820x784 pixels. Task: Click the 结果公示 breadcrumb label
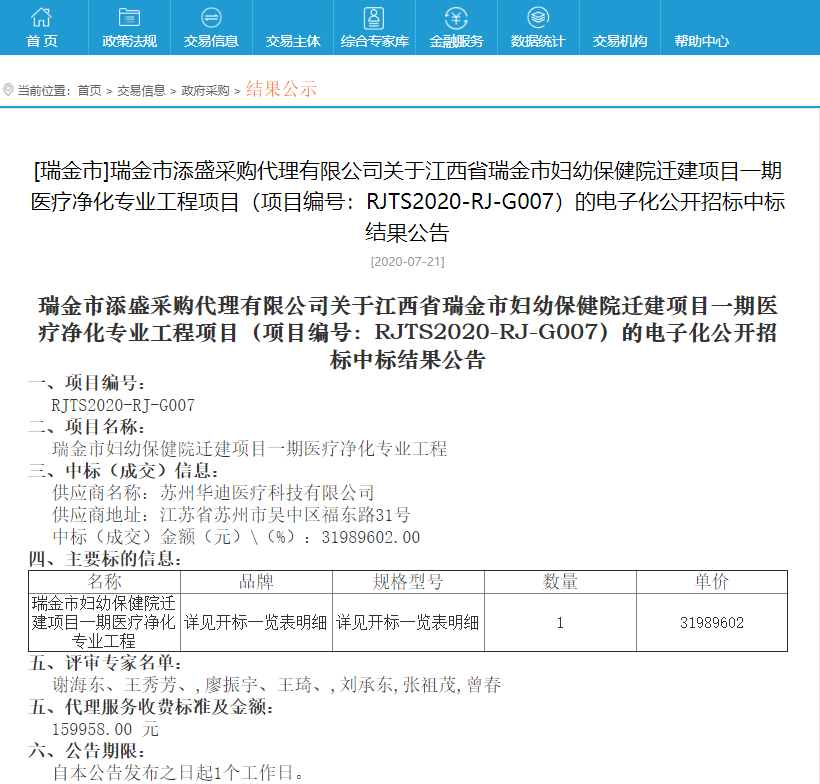click(281, 89)
